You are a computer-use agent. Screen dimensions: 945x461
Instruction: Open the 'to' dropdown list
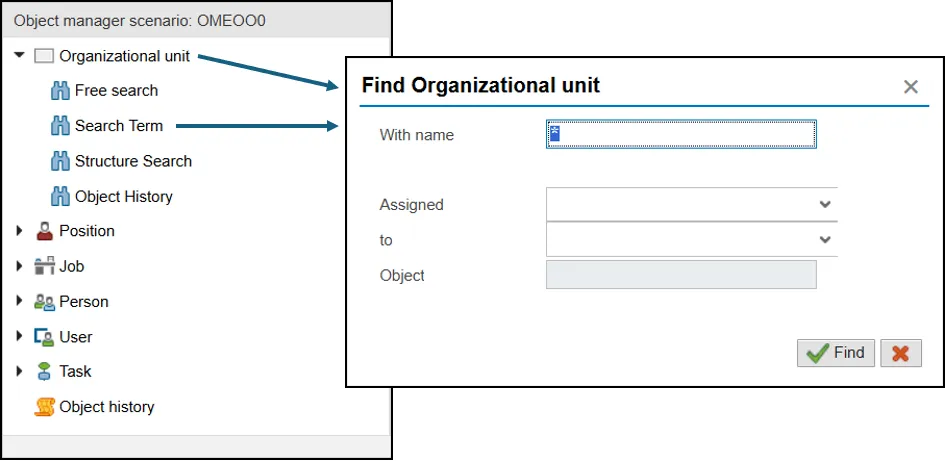[x=825, y=240]
